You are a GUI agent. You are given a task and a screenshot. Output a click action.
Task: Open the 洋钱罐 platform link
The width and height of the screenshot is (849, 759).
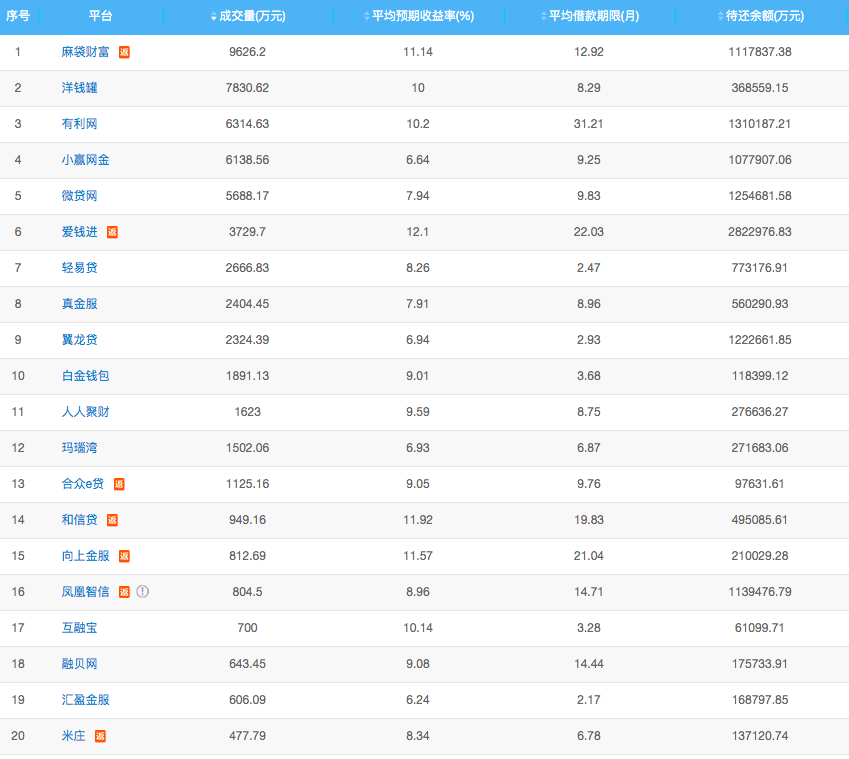click(x=80, y=88)
